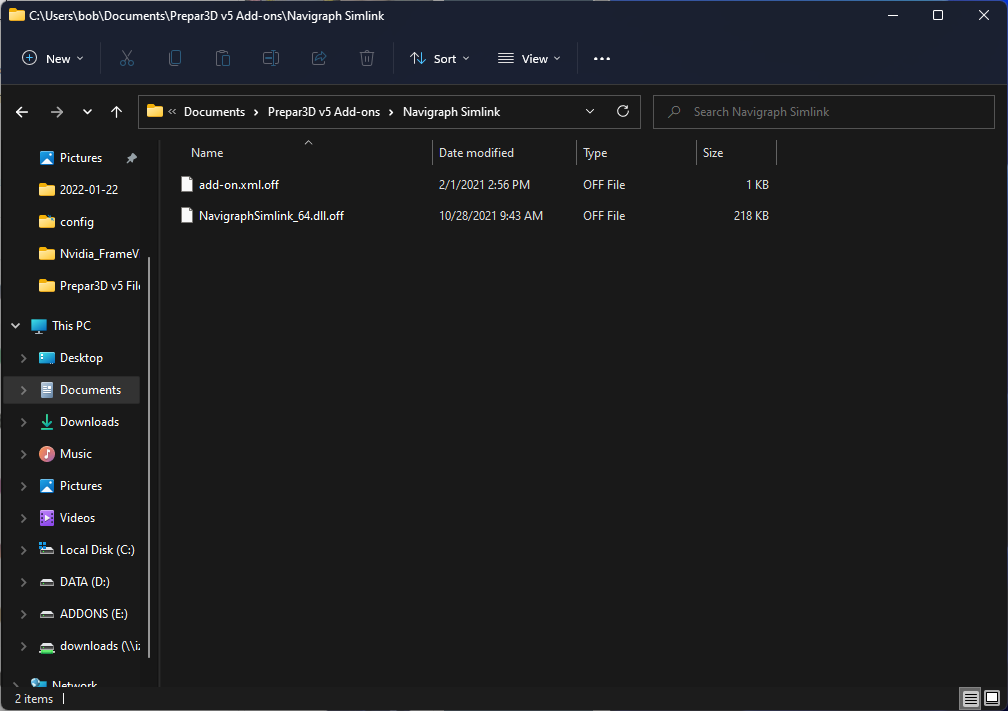Select the NavigraphSimlink_64.dll.off file name
1008x711 pixels.
[271, 215]
